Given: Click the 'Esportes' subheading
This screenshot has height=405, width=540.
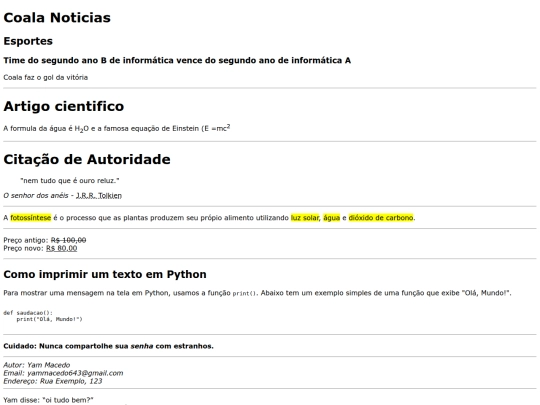Looking at the screenshot, I should [28, 41].
